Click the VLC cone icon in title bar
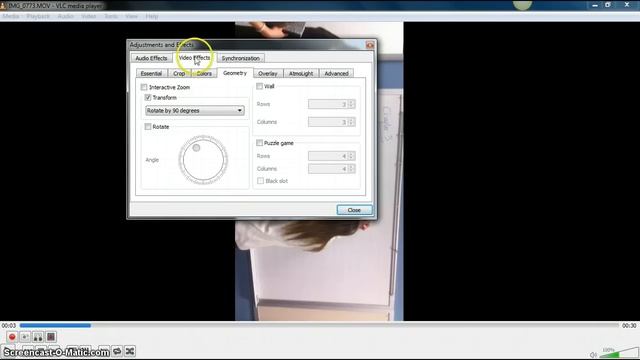The height and width of the screenshot is (360, 640). coord(3,5)
